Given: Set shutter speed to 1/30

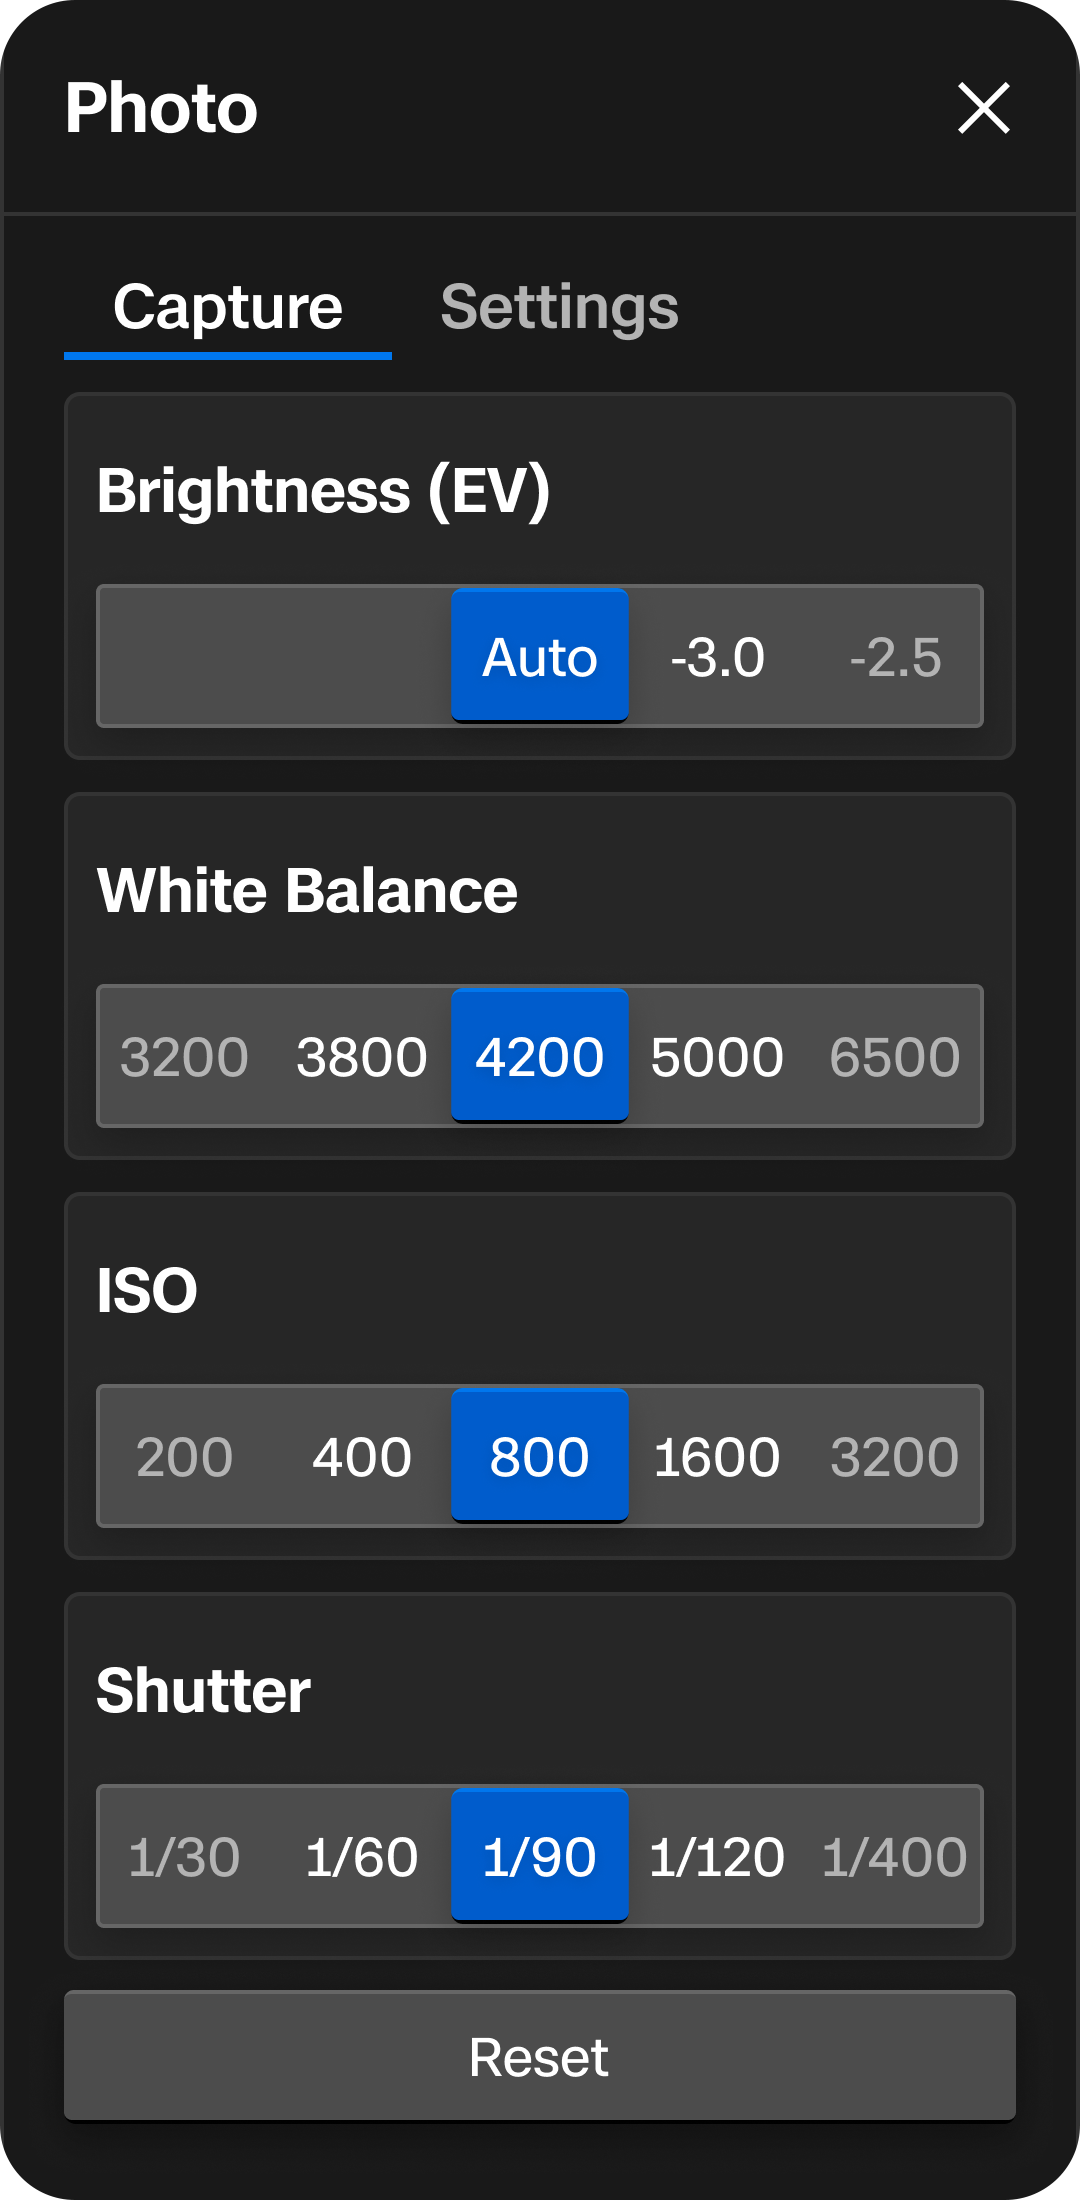Looking at the screenshot, I should tap(184, 1857).
